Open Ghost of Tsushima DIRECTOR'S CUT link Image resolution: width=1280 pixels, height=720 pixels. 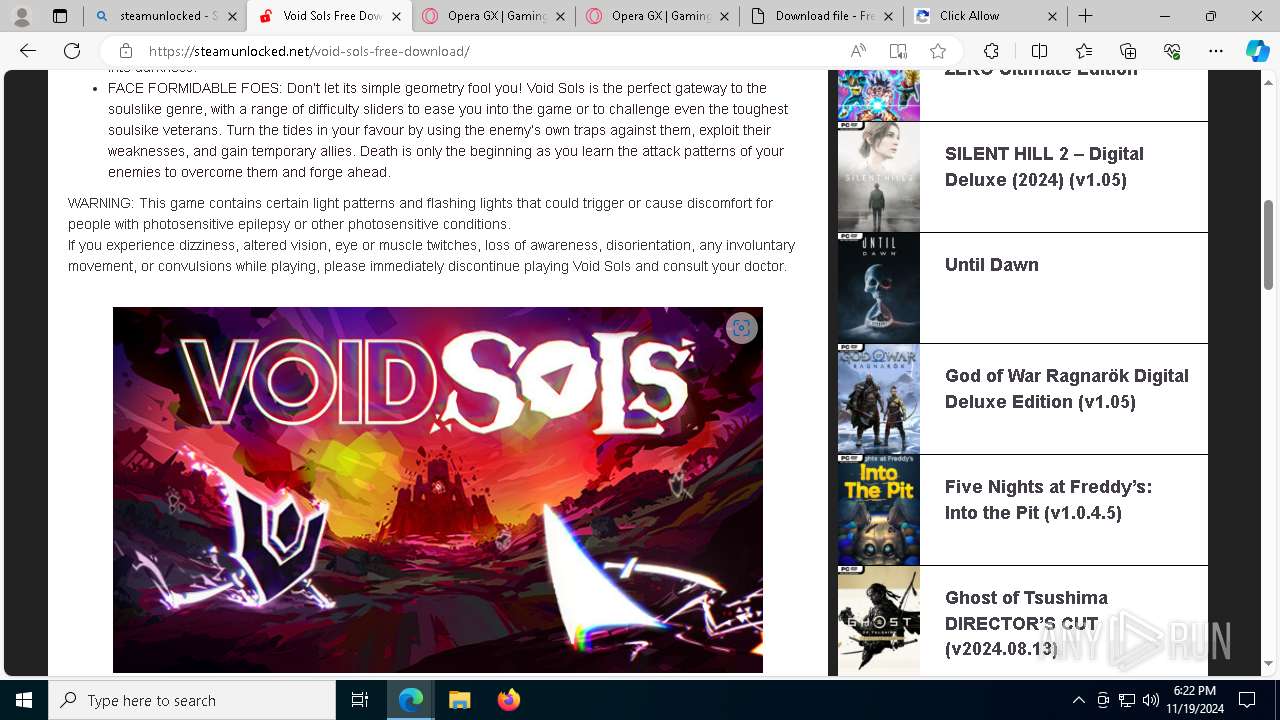click(1026, 623)
